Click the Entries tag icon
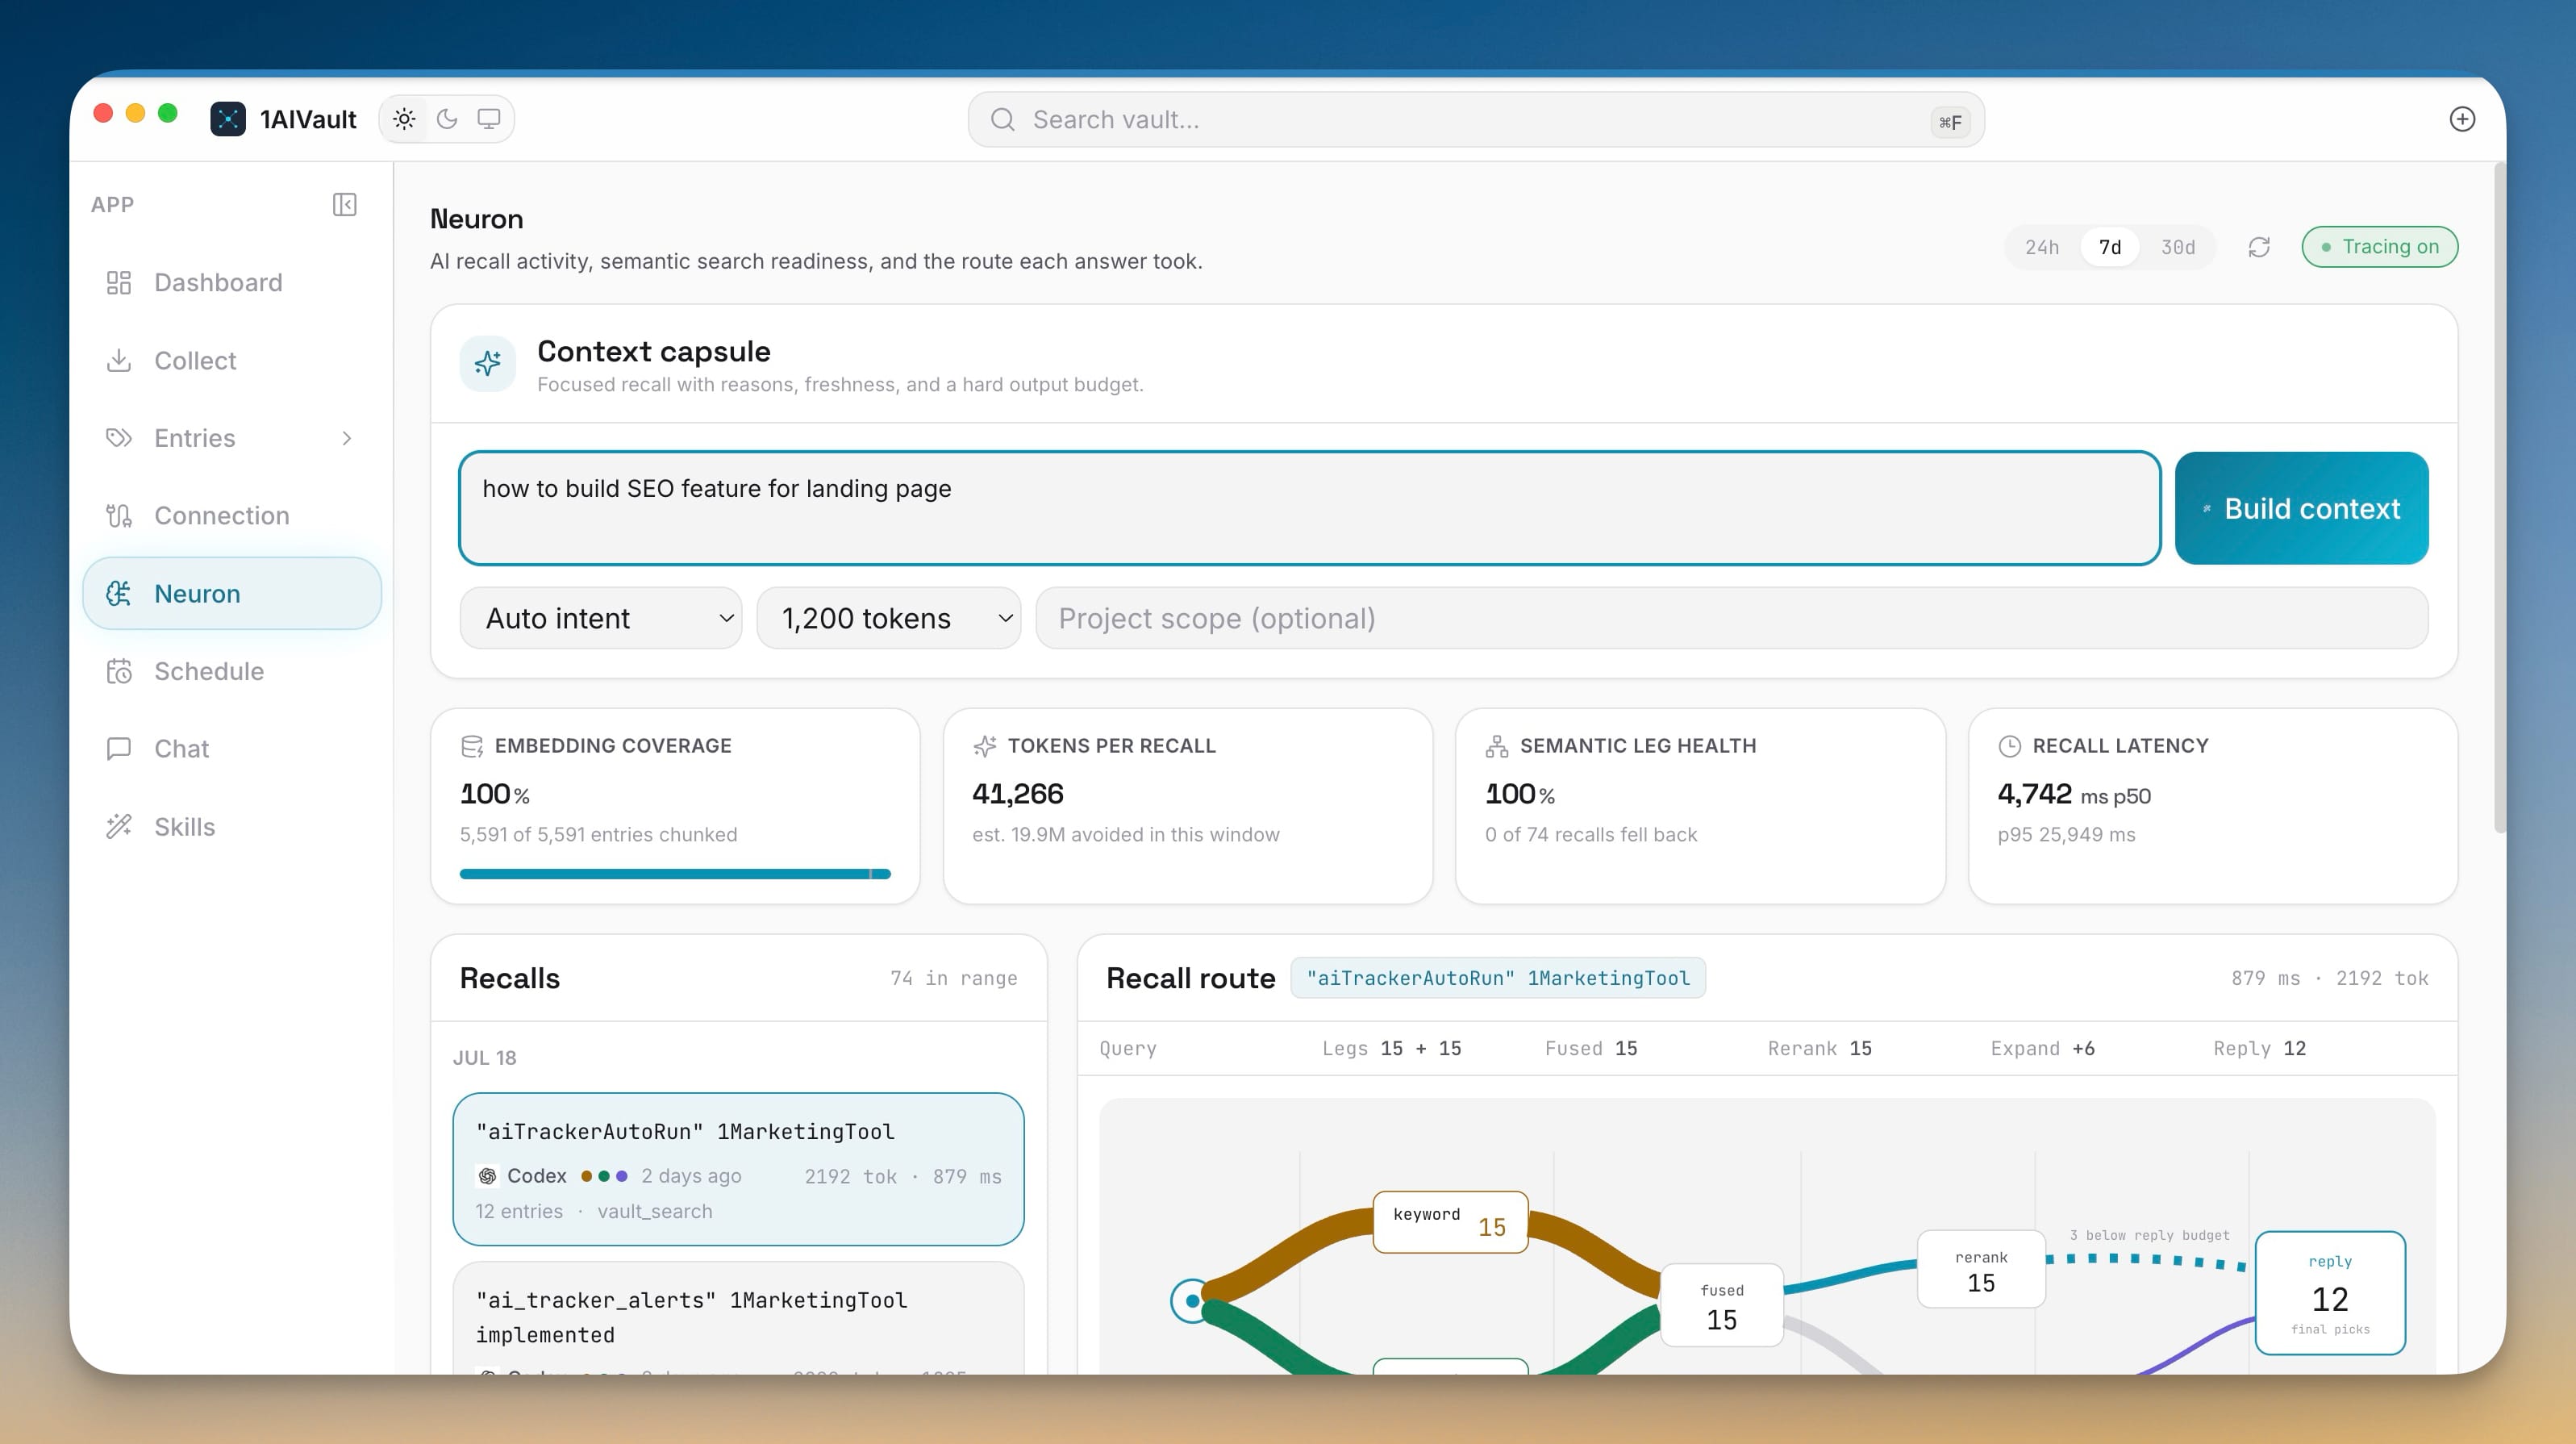 point(119,438)
